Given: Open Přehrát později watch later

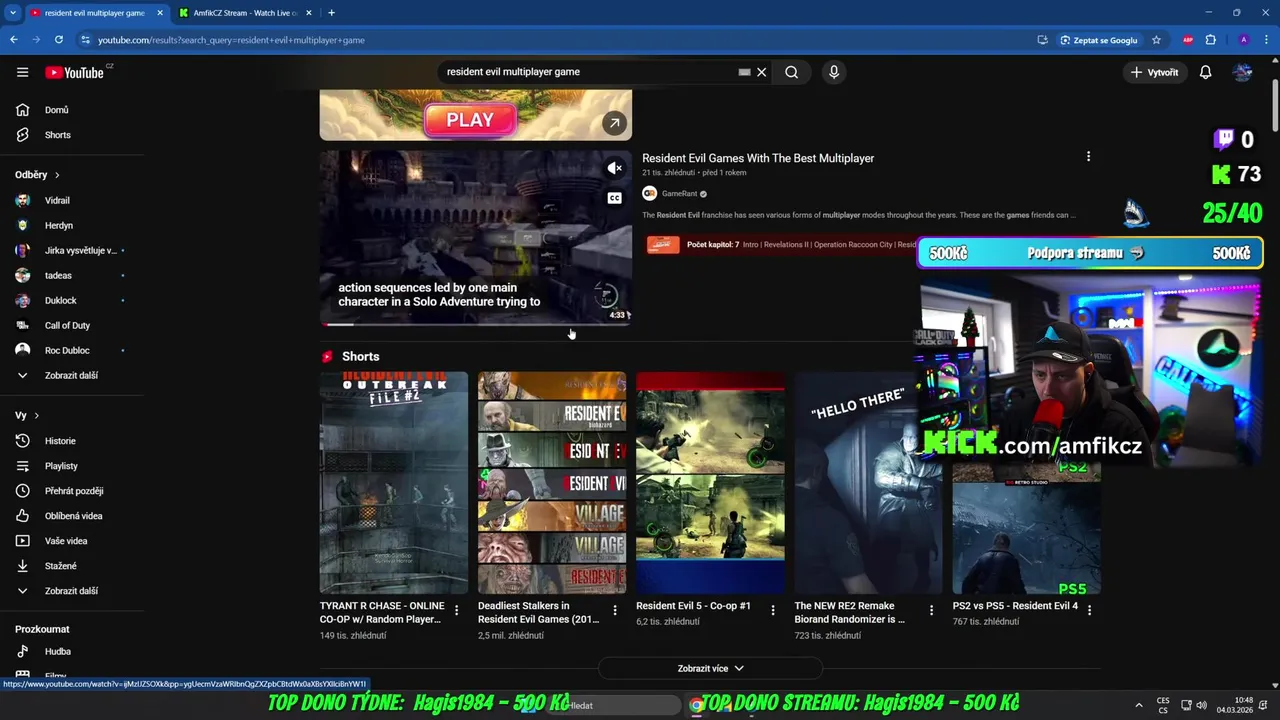Looking at the screenshot, I should [x=72, y=491].
